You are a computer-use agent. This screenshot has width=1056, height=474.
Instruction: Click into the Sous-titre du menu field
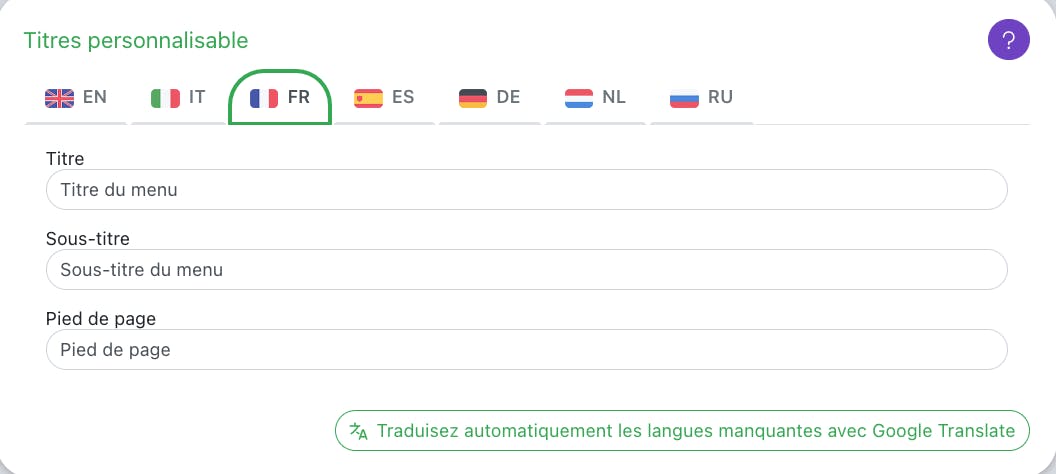tap(526, 270)
